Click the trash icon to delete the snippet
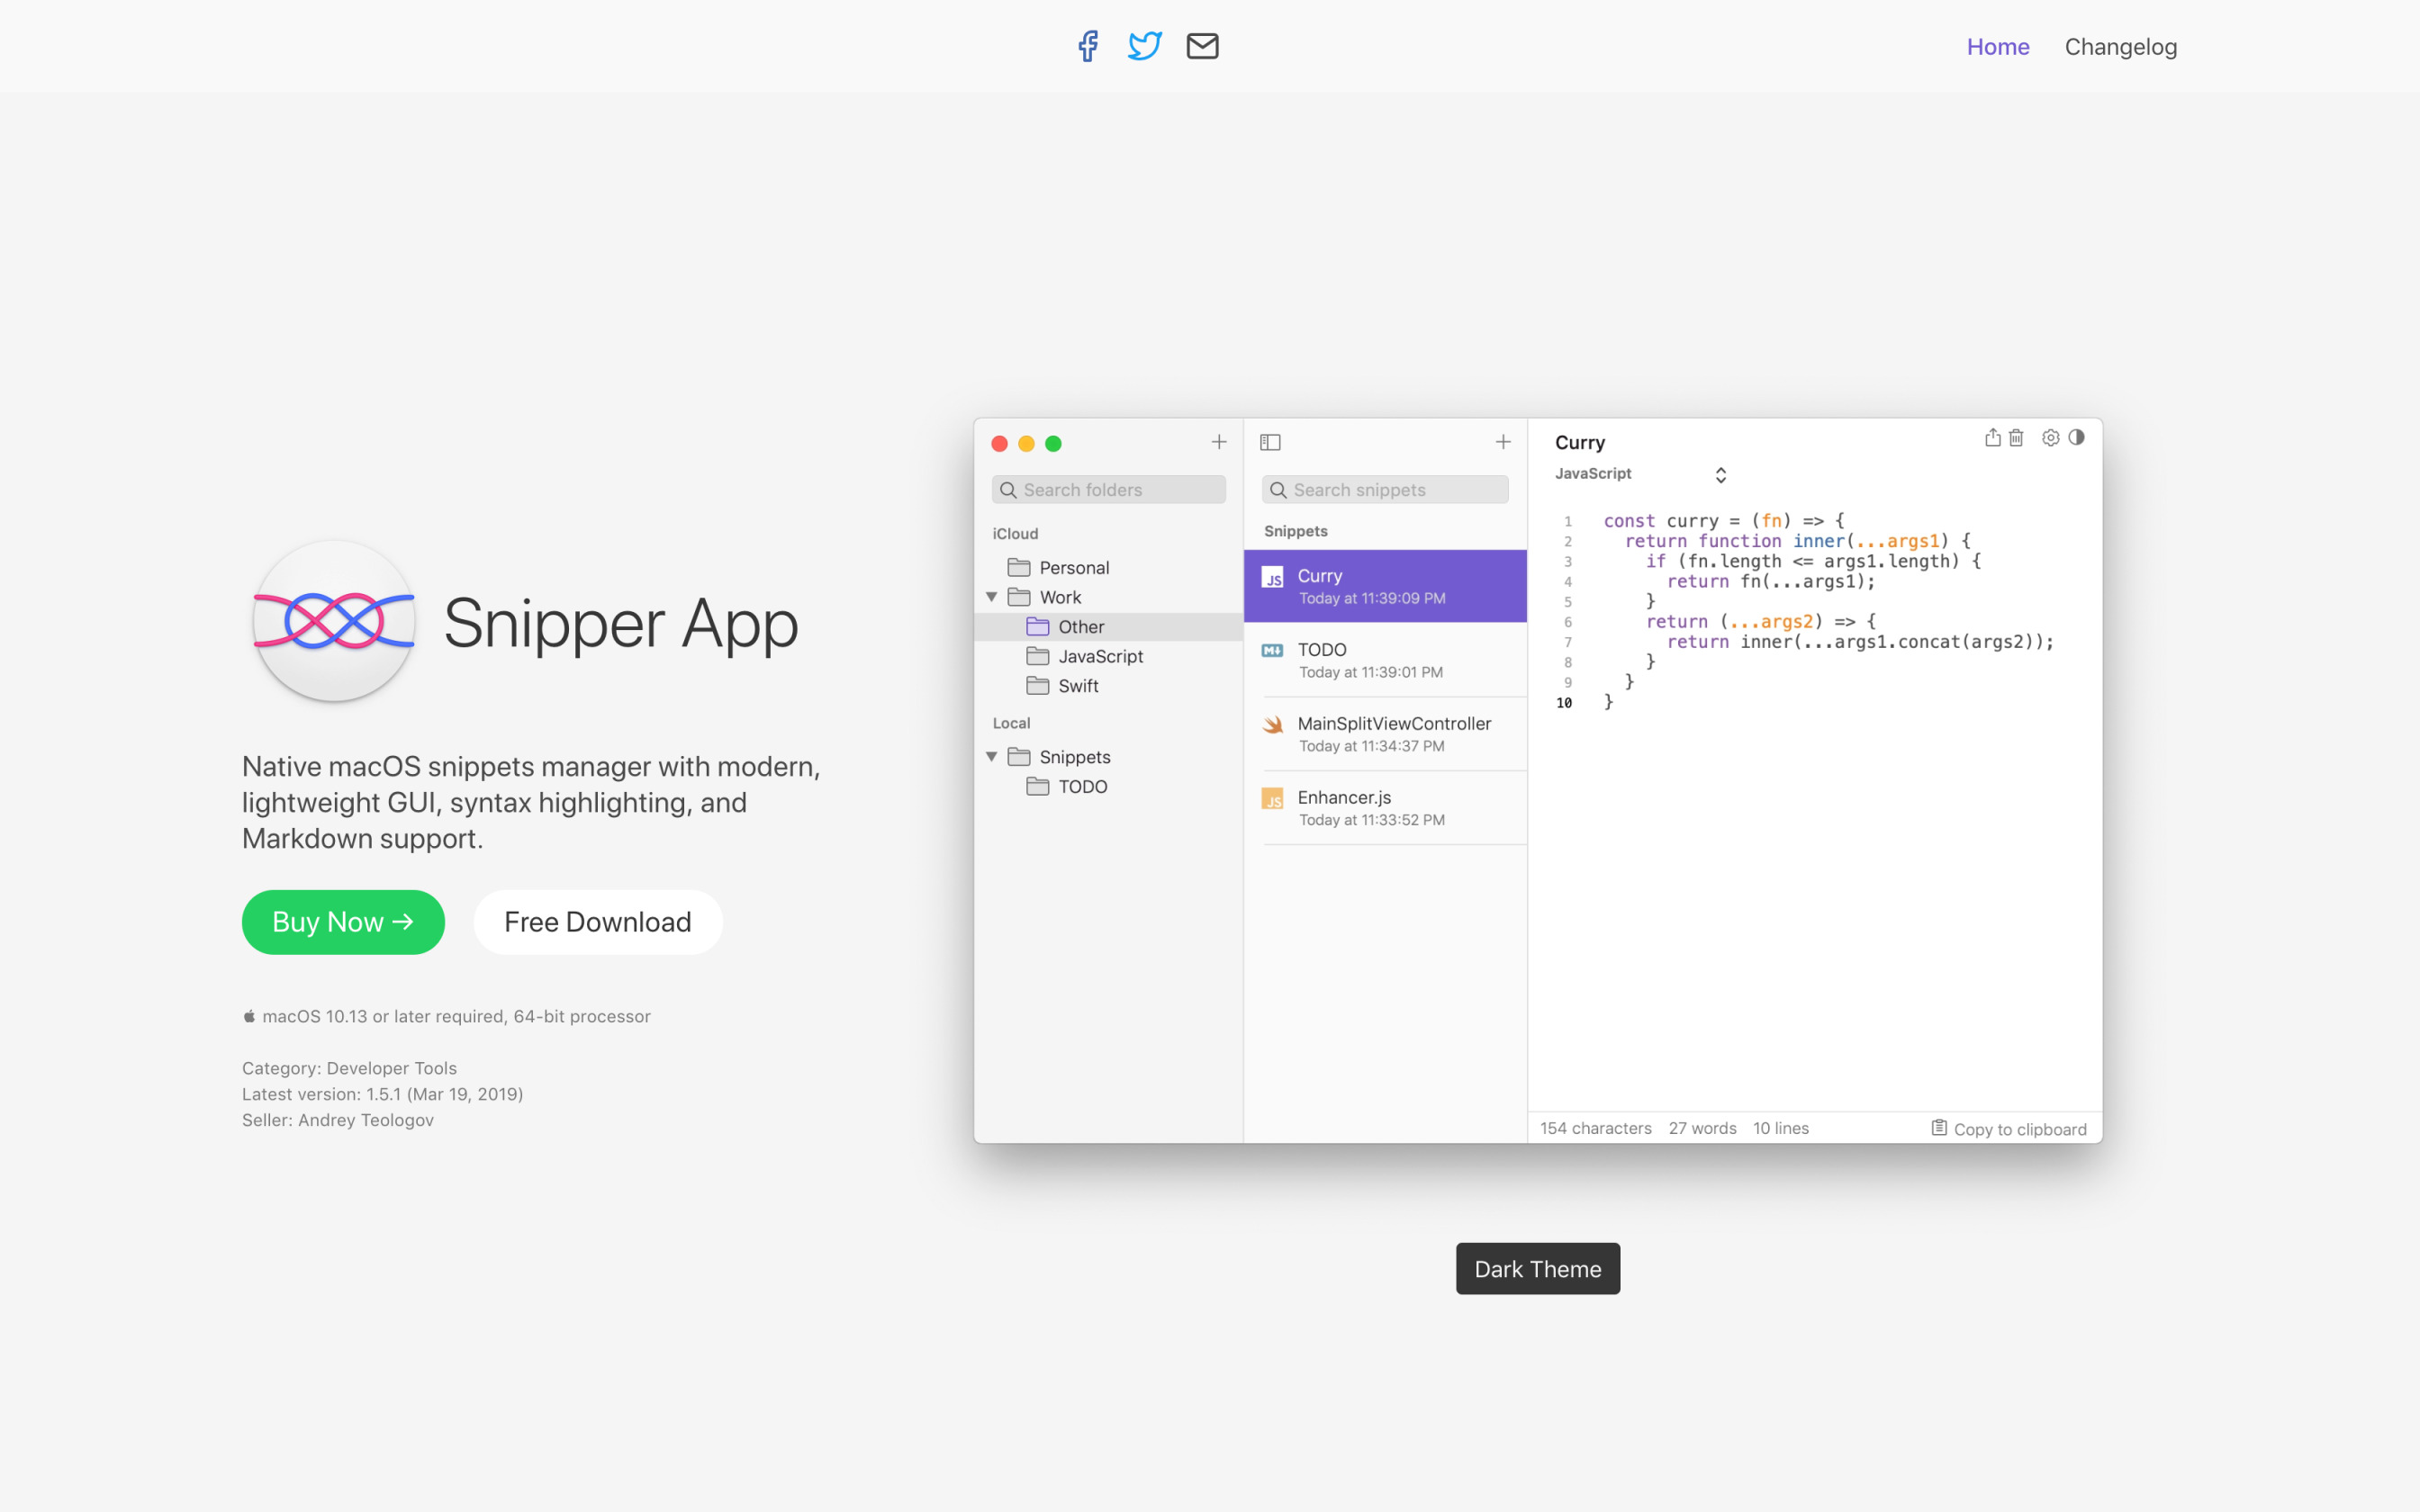Viewport: 2420px width, 1512px height. pyautogui.click(x=2015, y=438)
